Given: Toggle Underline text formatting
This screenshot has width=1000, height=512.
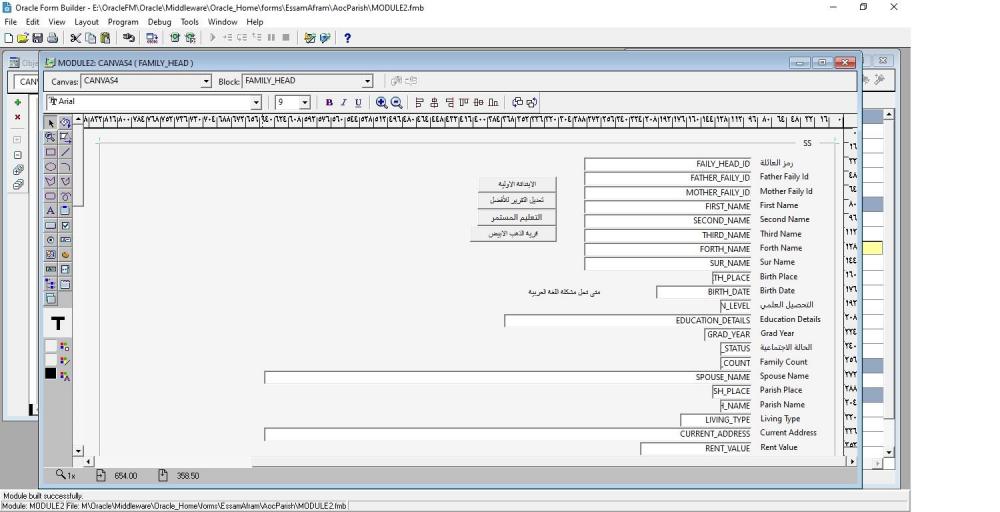Looking at the screenshot, I should [357, 102].
